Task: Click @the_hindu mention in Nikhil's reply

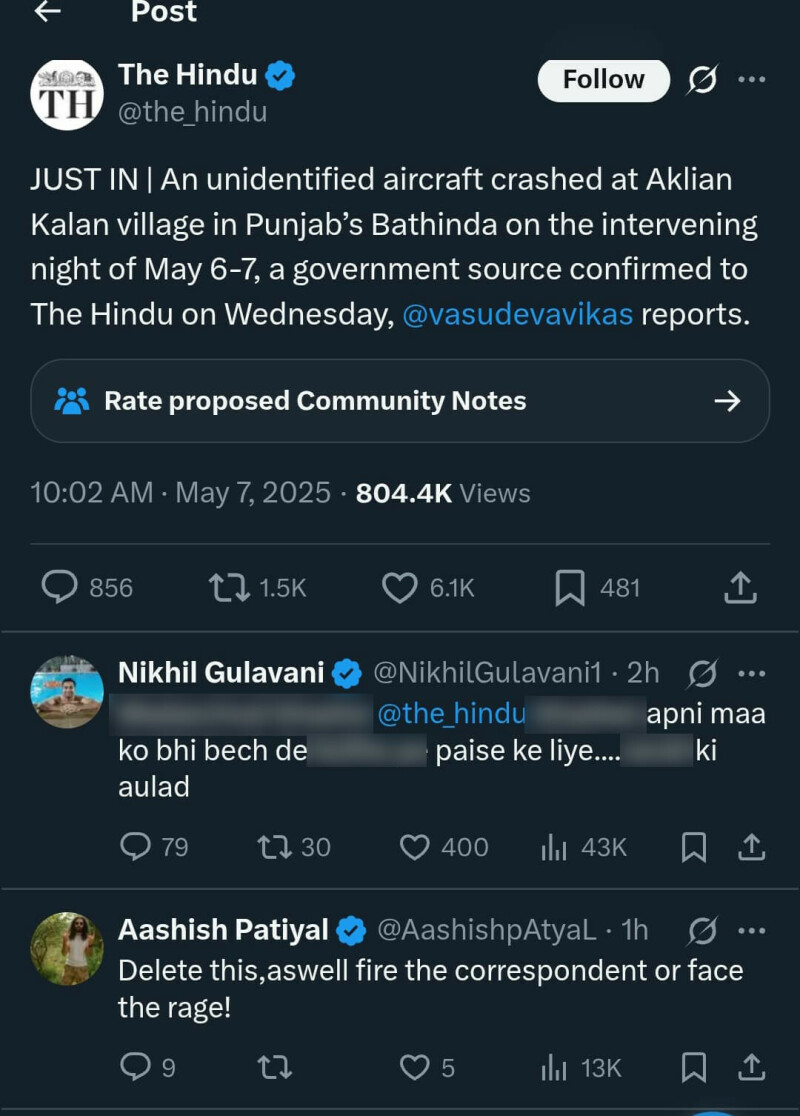Action: pyautogui.click(x=450, y=714)
